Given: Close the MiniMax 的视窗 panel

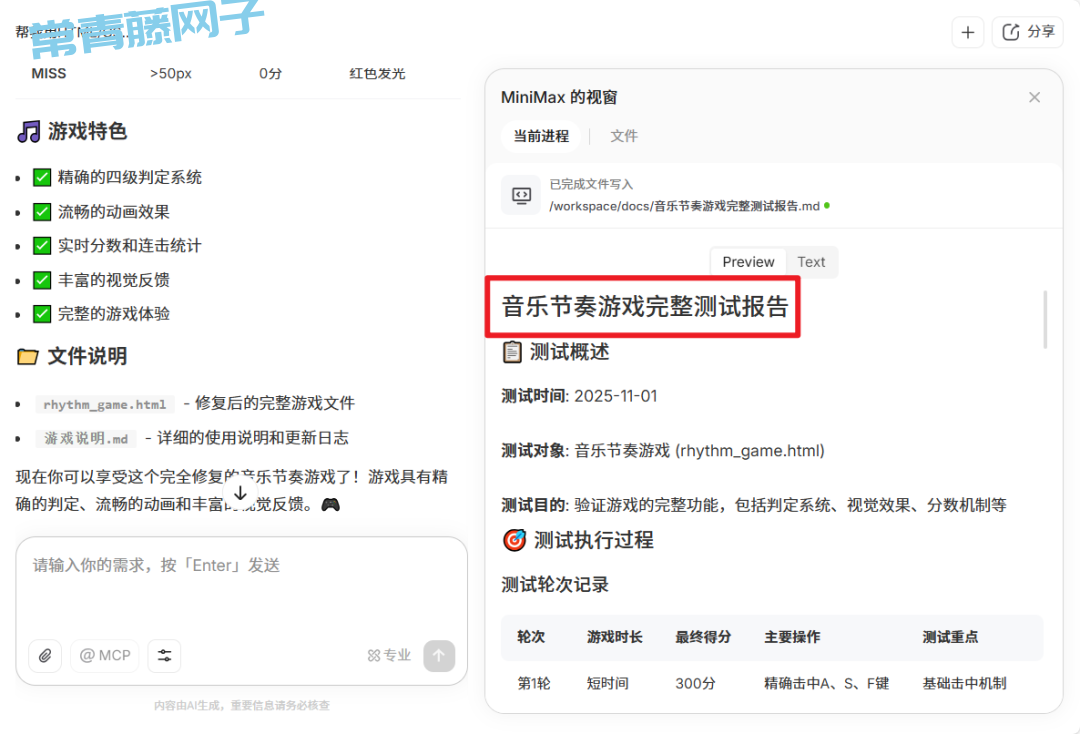Looking at the screenshot, I should [x=1034, y=97].
